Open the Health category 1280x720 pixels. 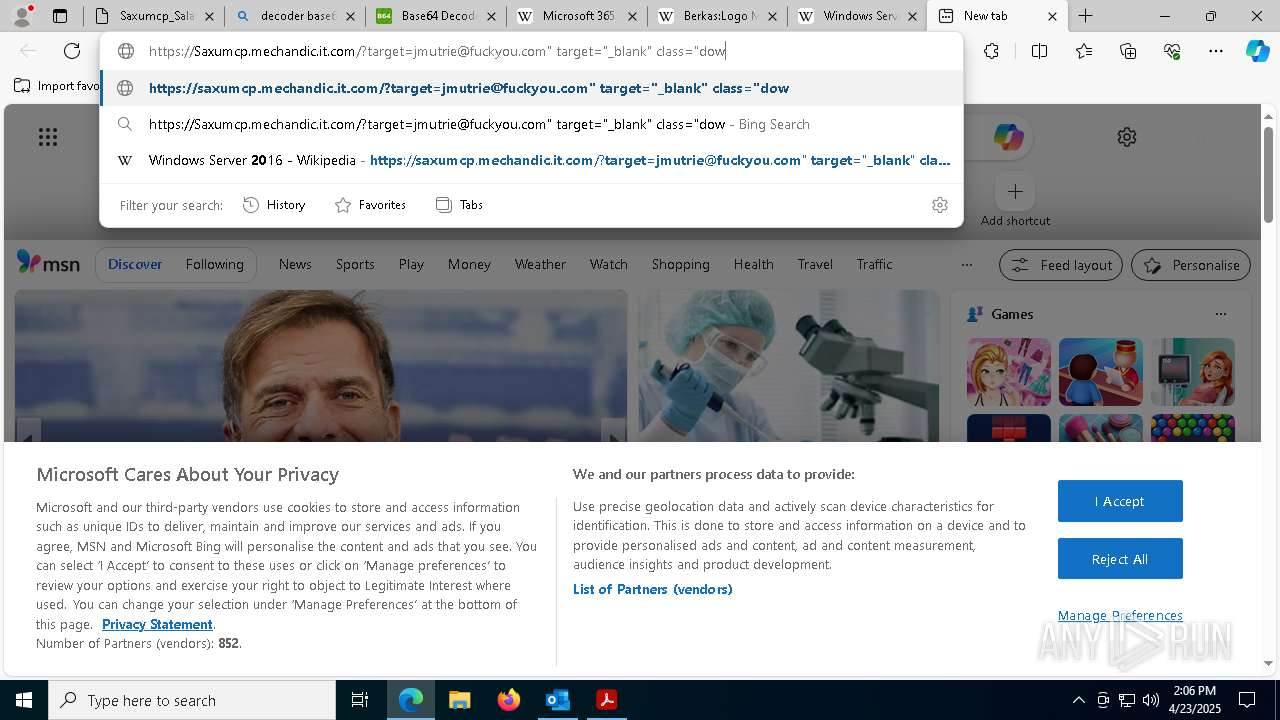(753, 264)
